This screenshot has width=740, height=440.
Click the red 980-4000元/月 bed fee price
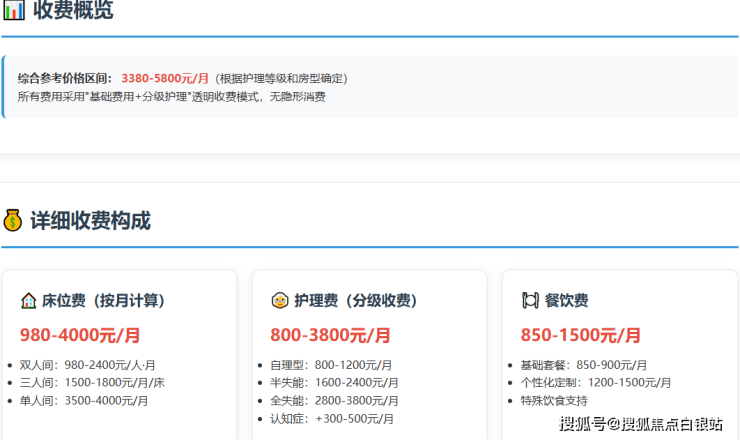(x=80, y=335)
